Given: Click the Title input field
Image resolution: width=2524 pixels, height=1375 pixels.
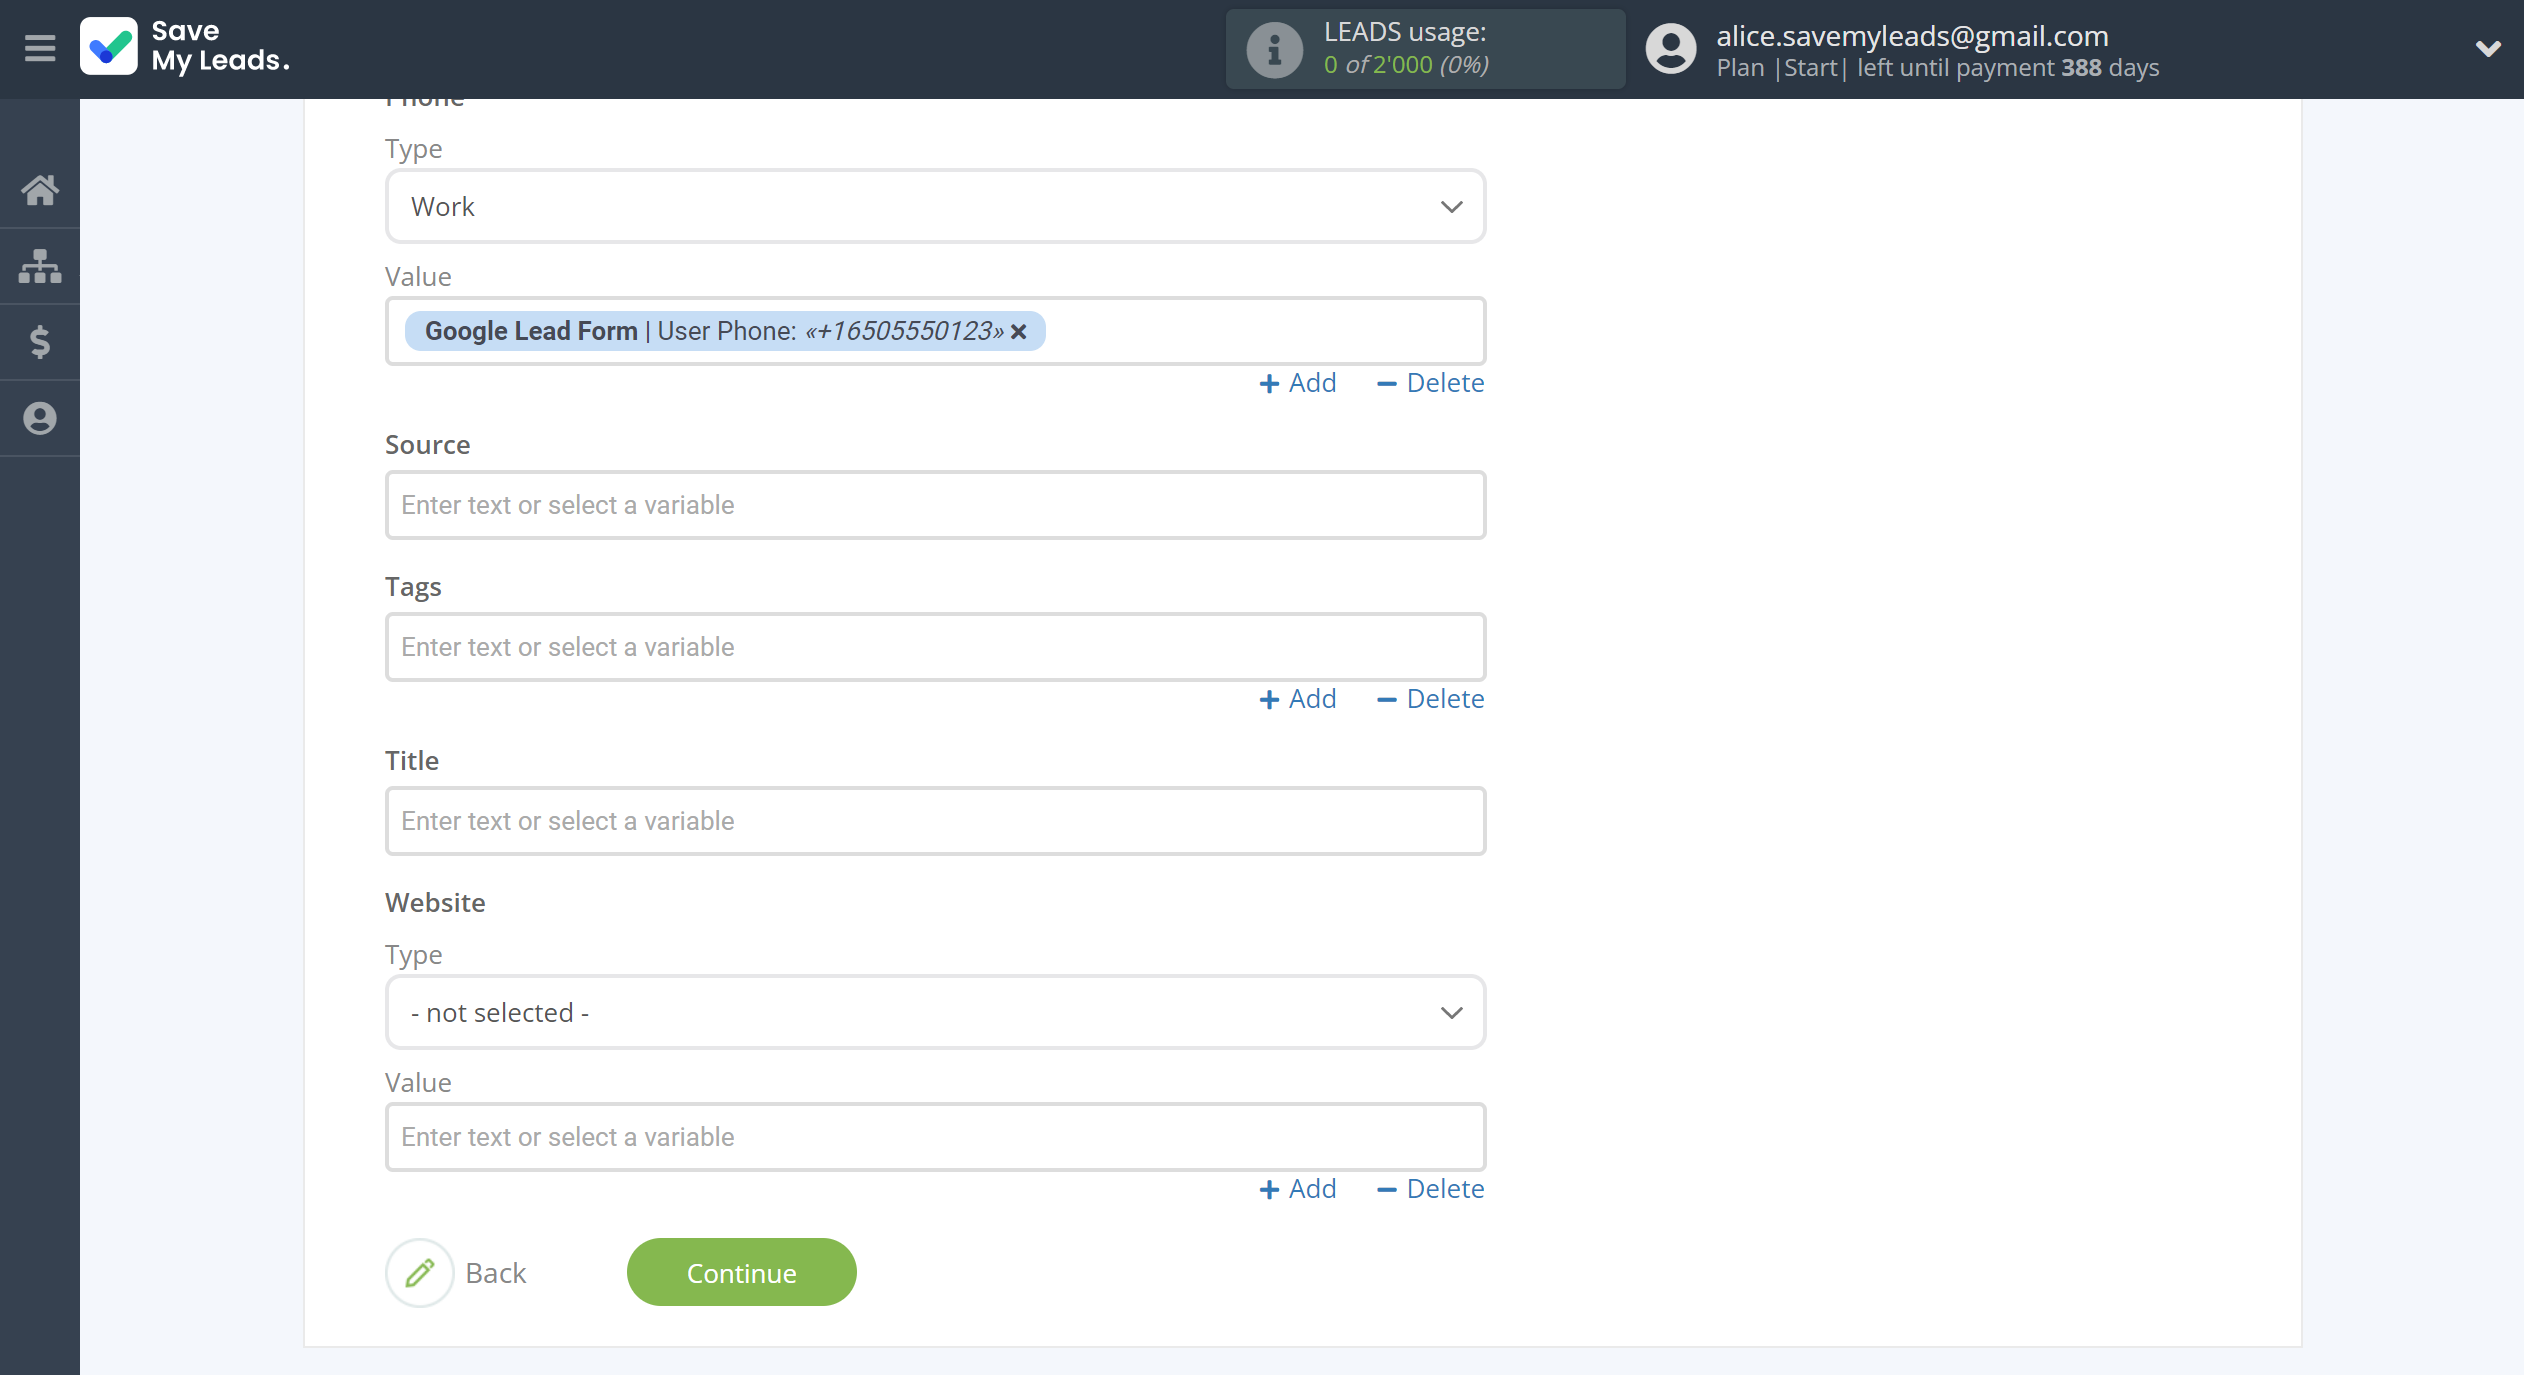Looking at the screenshot, I should click(x=935, y=821).
